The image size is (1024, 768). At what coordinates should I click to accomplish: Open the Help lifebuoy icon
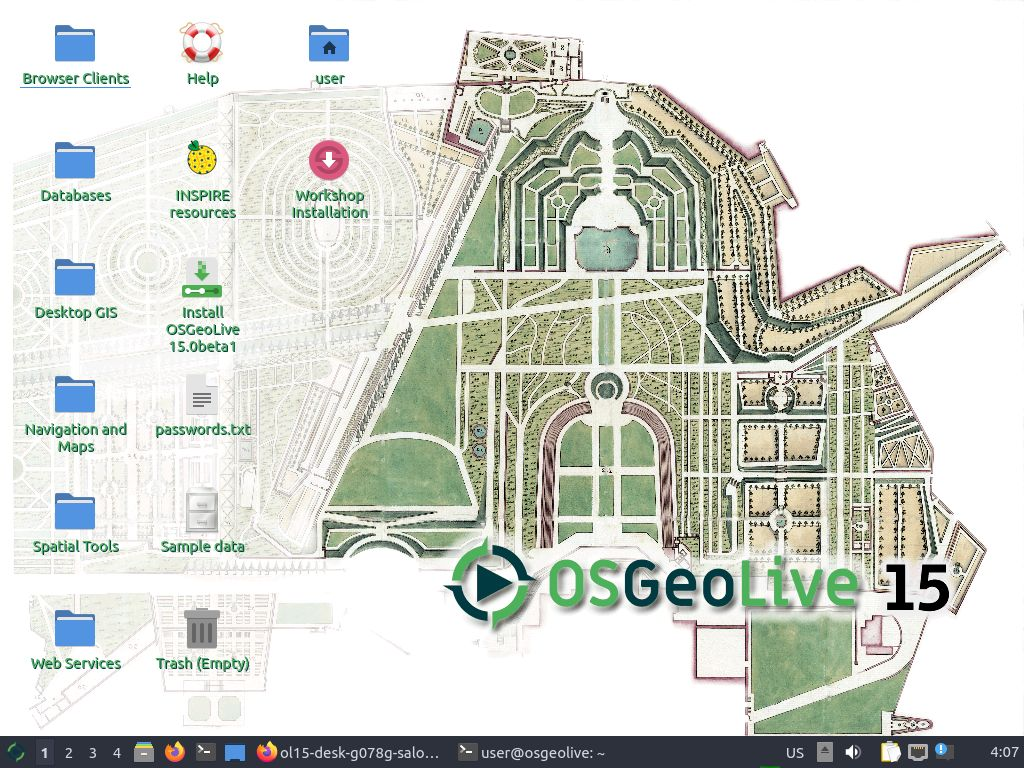[202, 45]
